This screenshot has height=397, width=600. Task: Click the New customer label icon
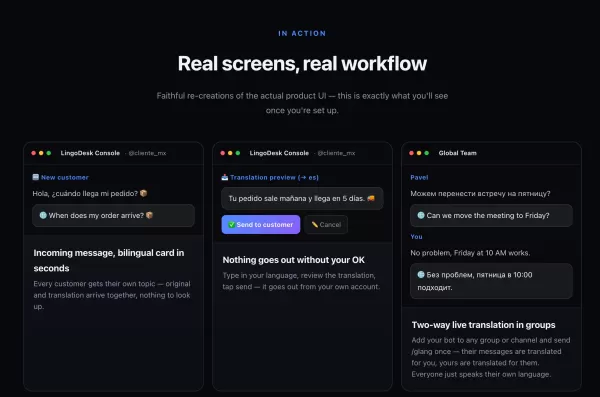pos(36,177)
